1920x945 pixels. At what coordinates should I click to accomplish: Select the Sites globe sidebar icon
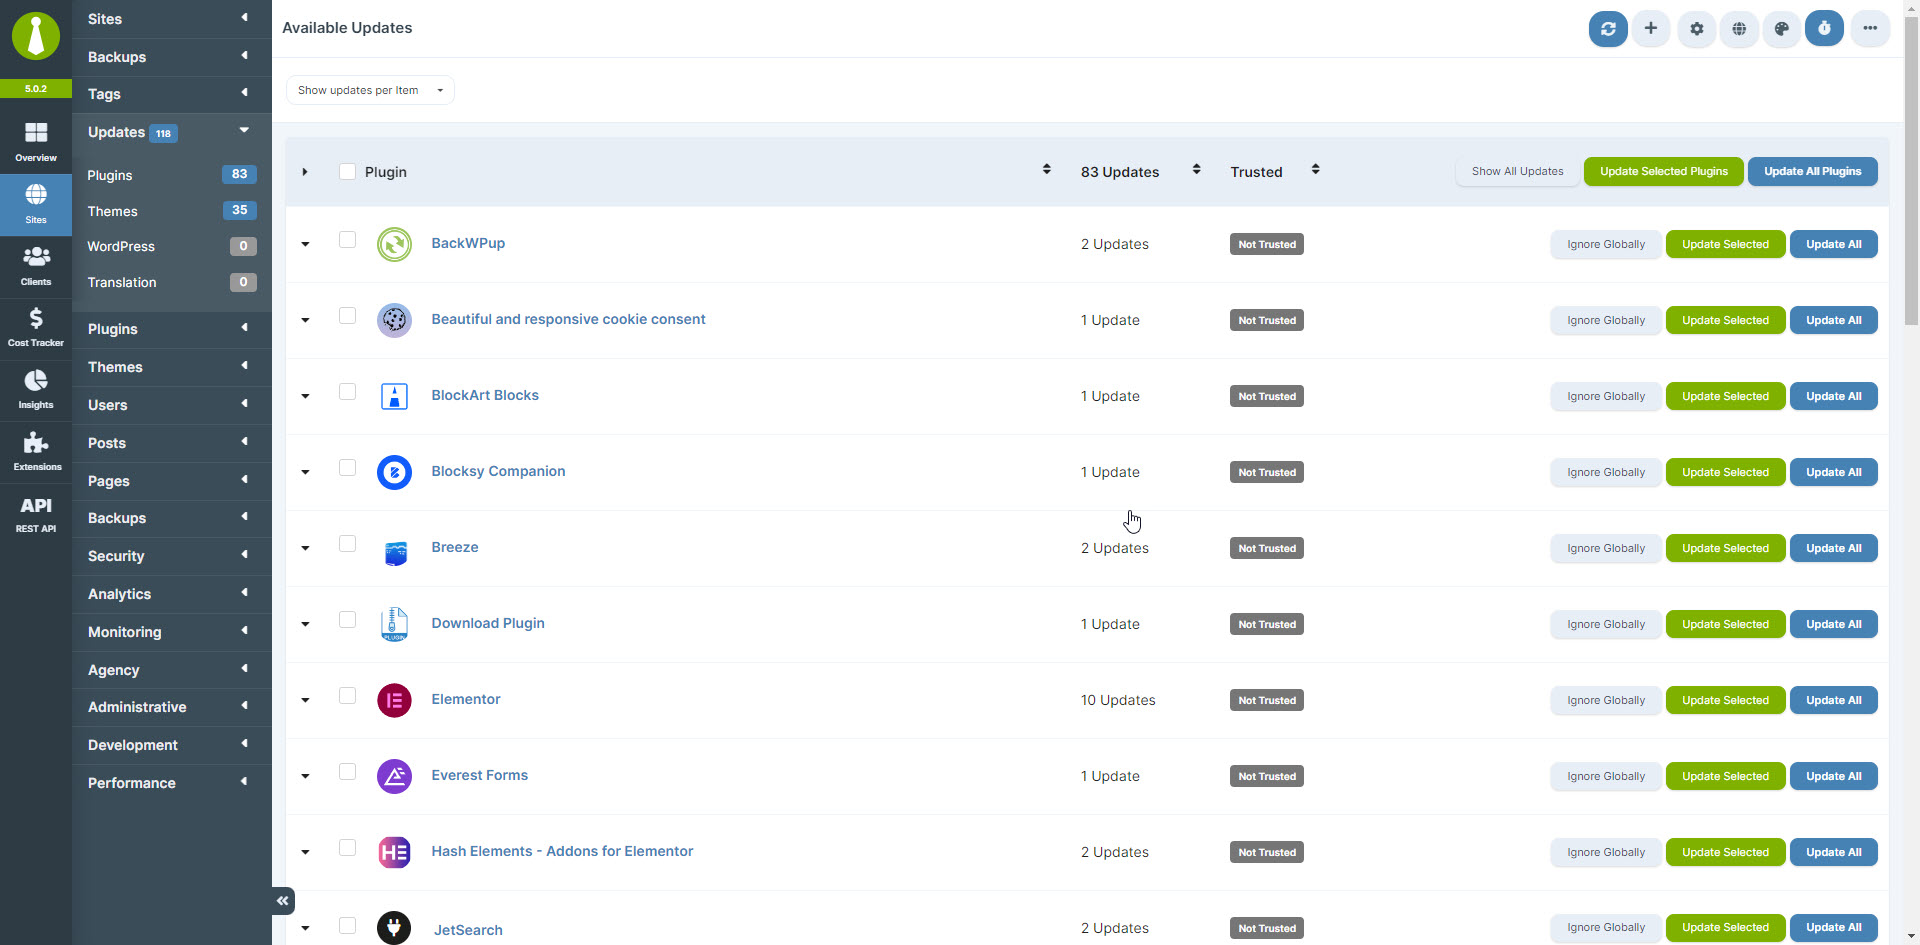click(36, 204)
